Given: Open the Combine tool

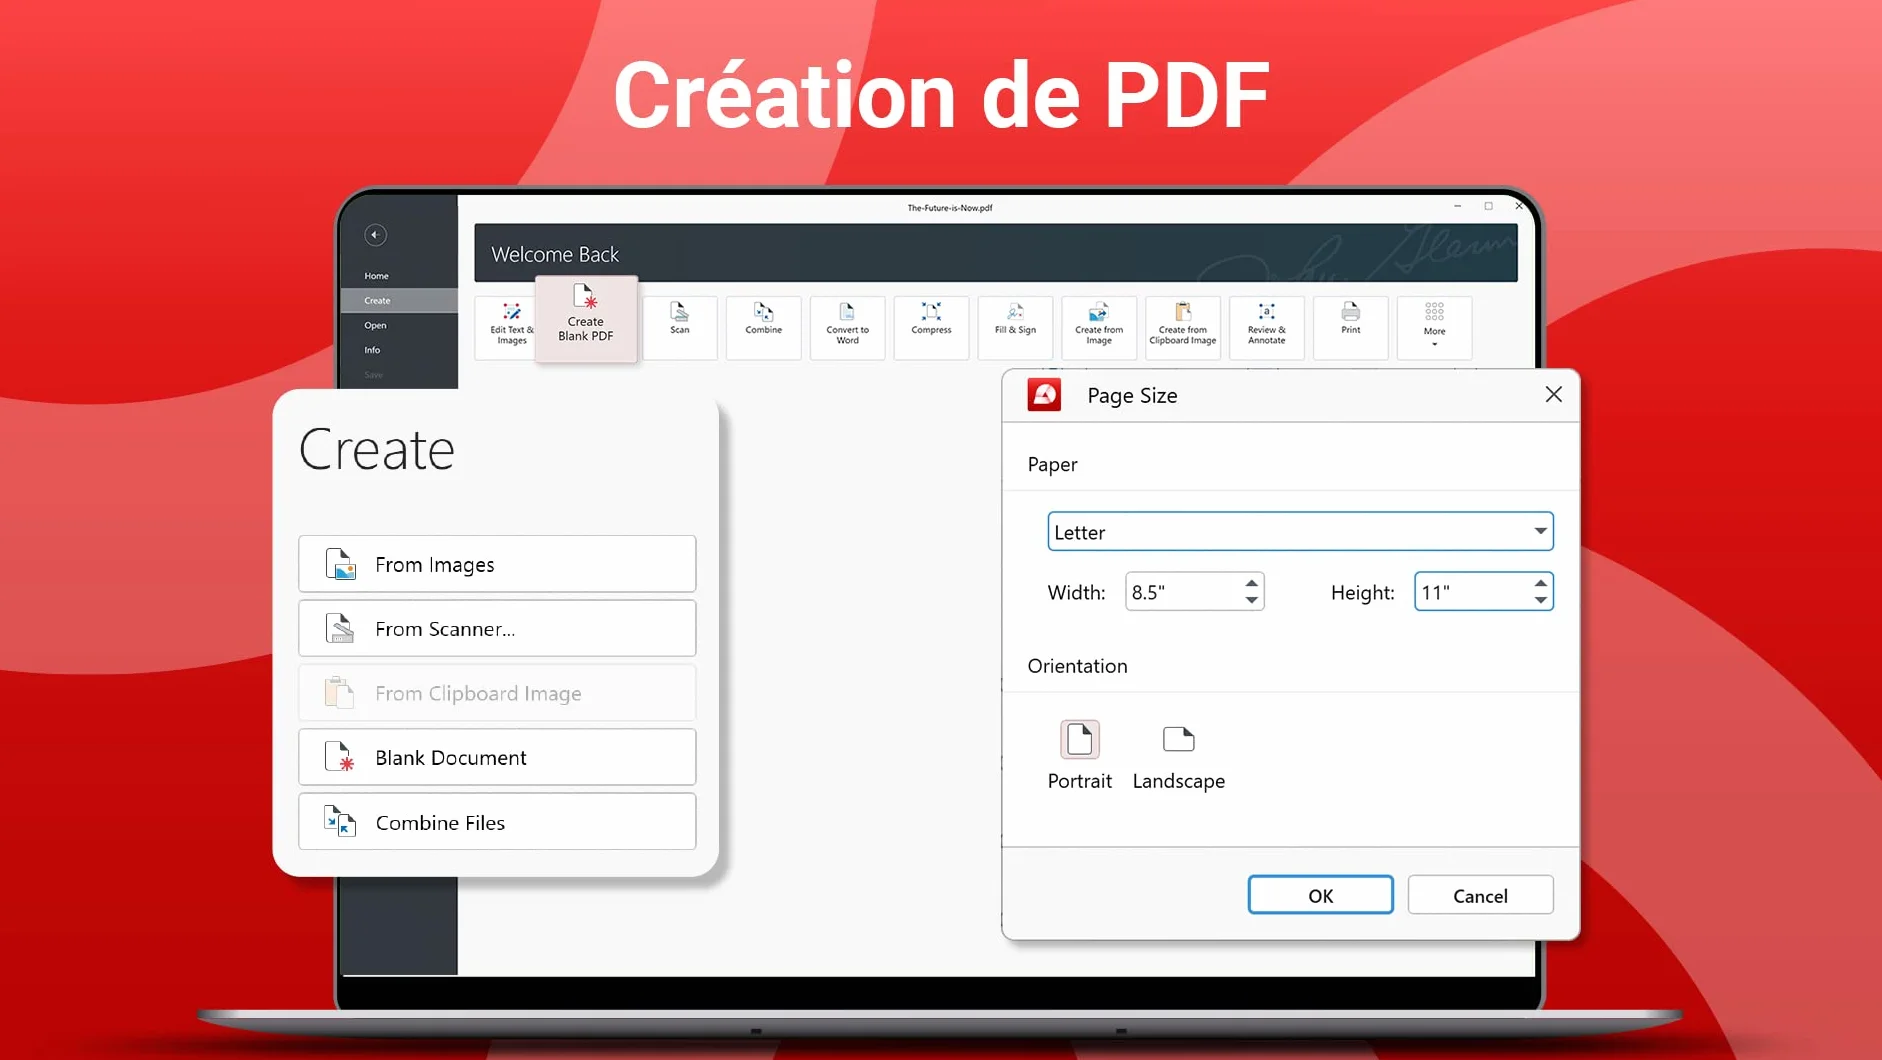Looking at the screenshot, I should 764,327.
